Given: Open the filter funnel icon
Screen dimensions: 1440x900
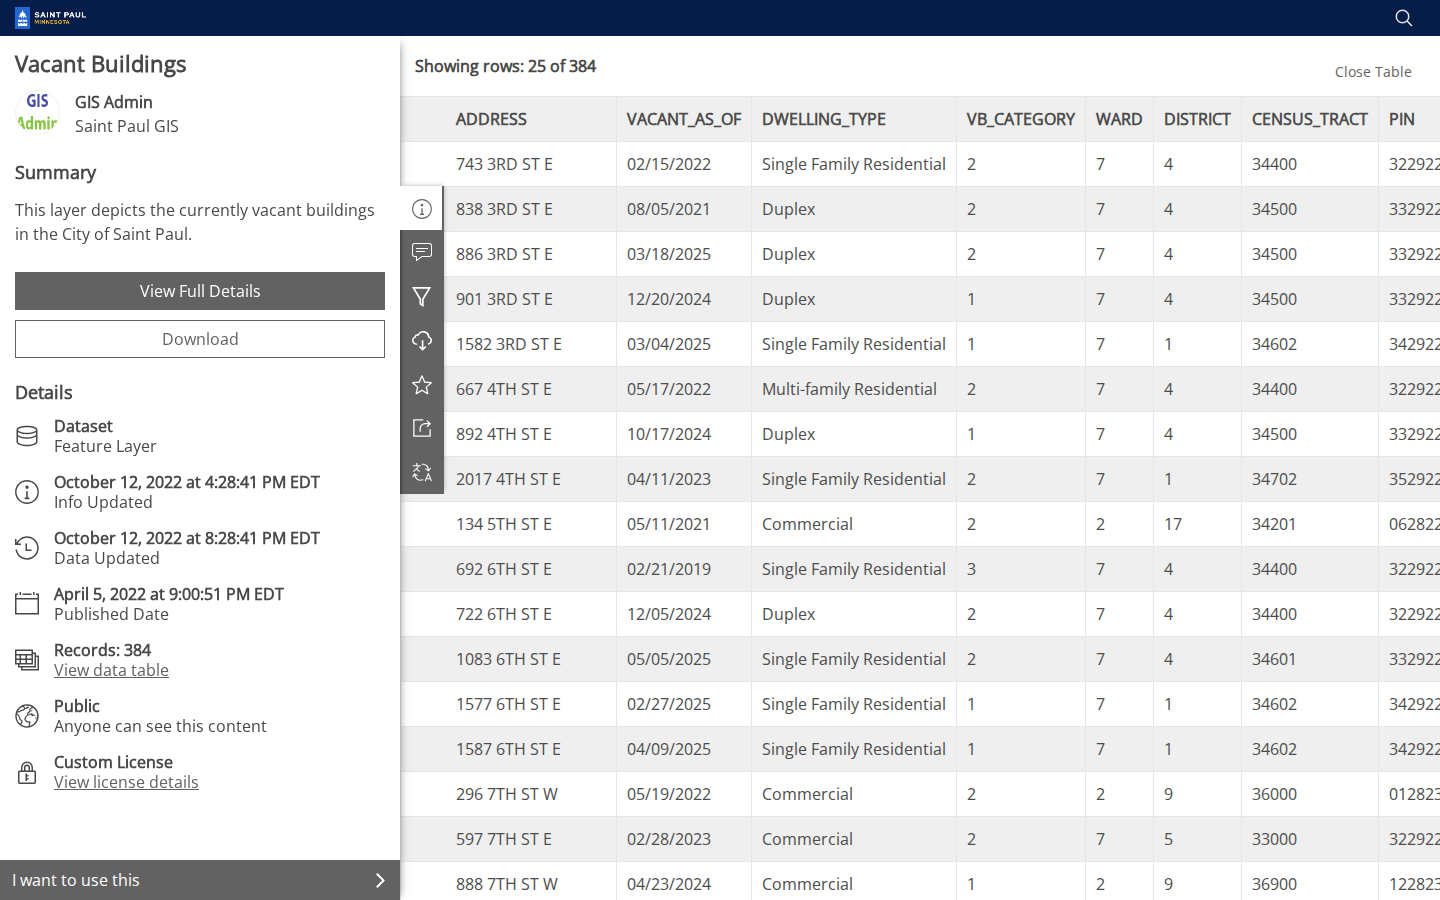Looking at the screenshot, I should point(422,297).
